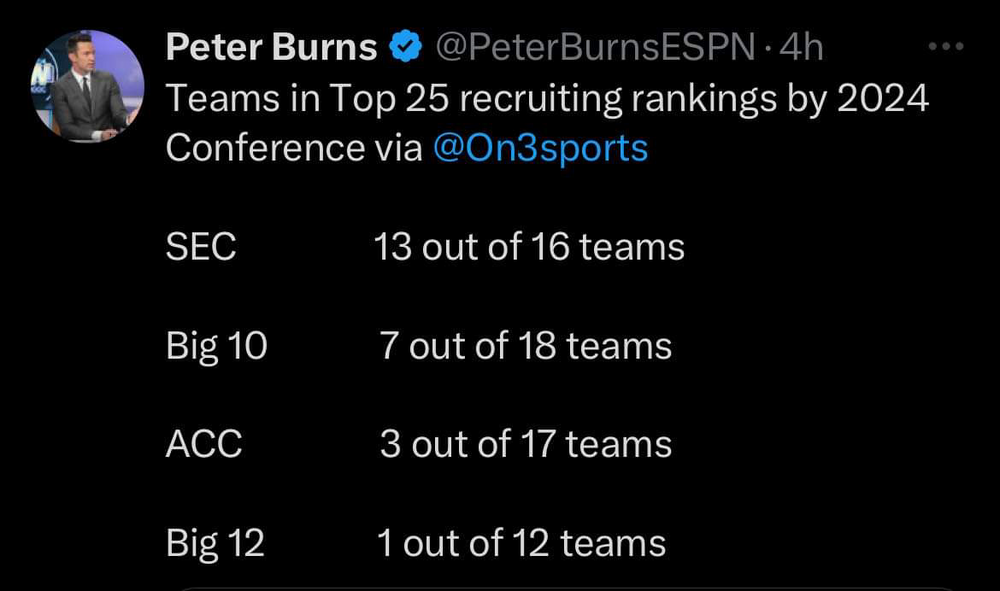
Task: Click the '13 out of 16 teams' text
Action: click(x=529, y=247)
